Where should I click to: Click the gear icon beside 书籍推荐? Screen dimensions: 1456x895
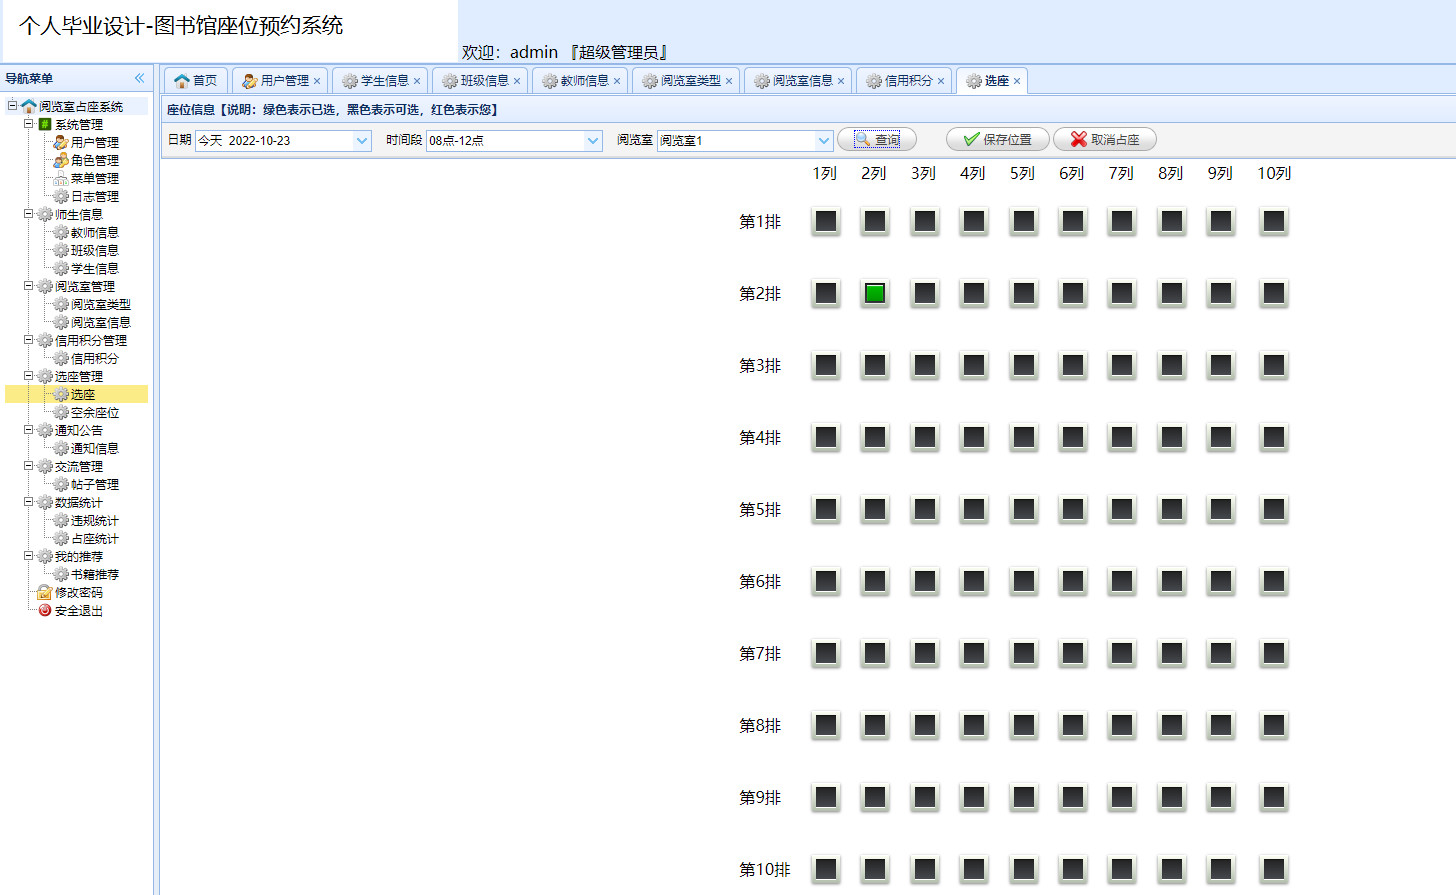[61, 574]
